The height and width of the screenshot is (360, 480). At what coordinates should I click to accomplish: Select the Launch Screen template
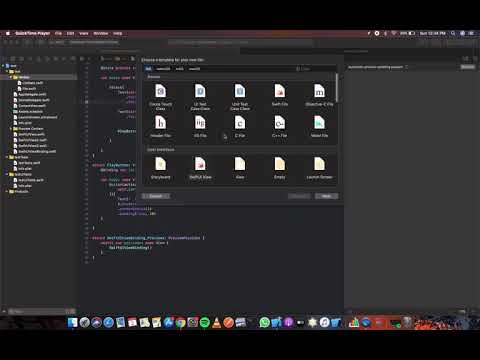point(319,168)
